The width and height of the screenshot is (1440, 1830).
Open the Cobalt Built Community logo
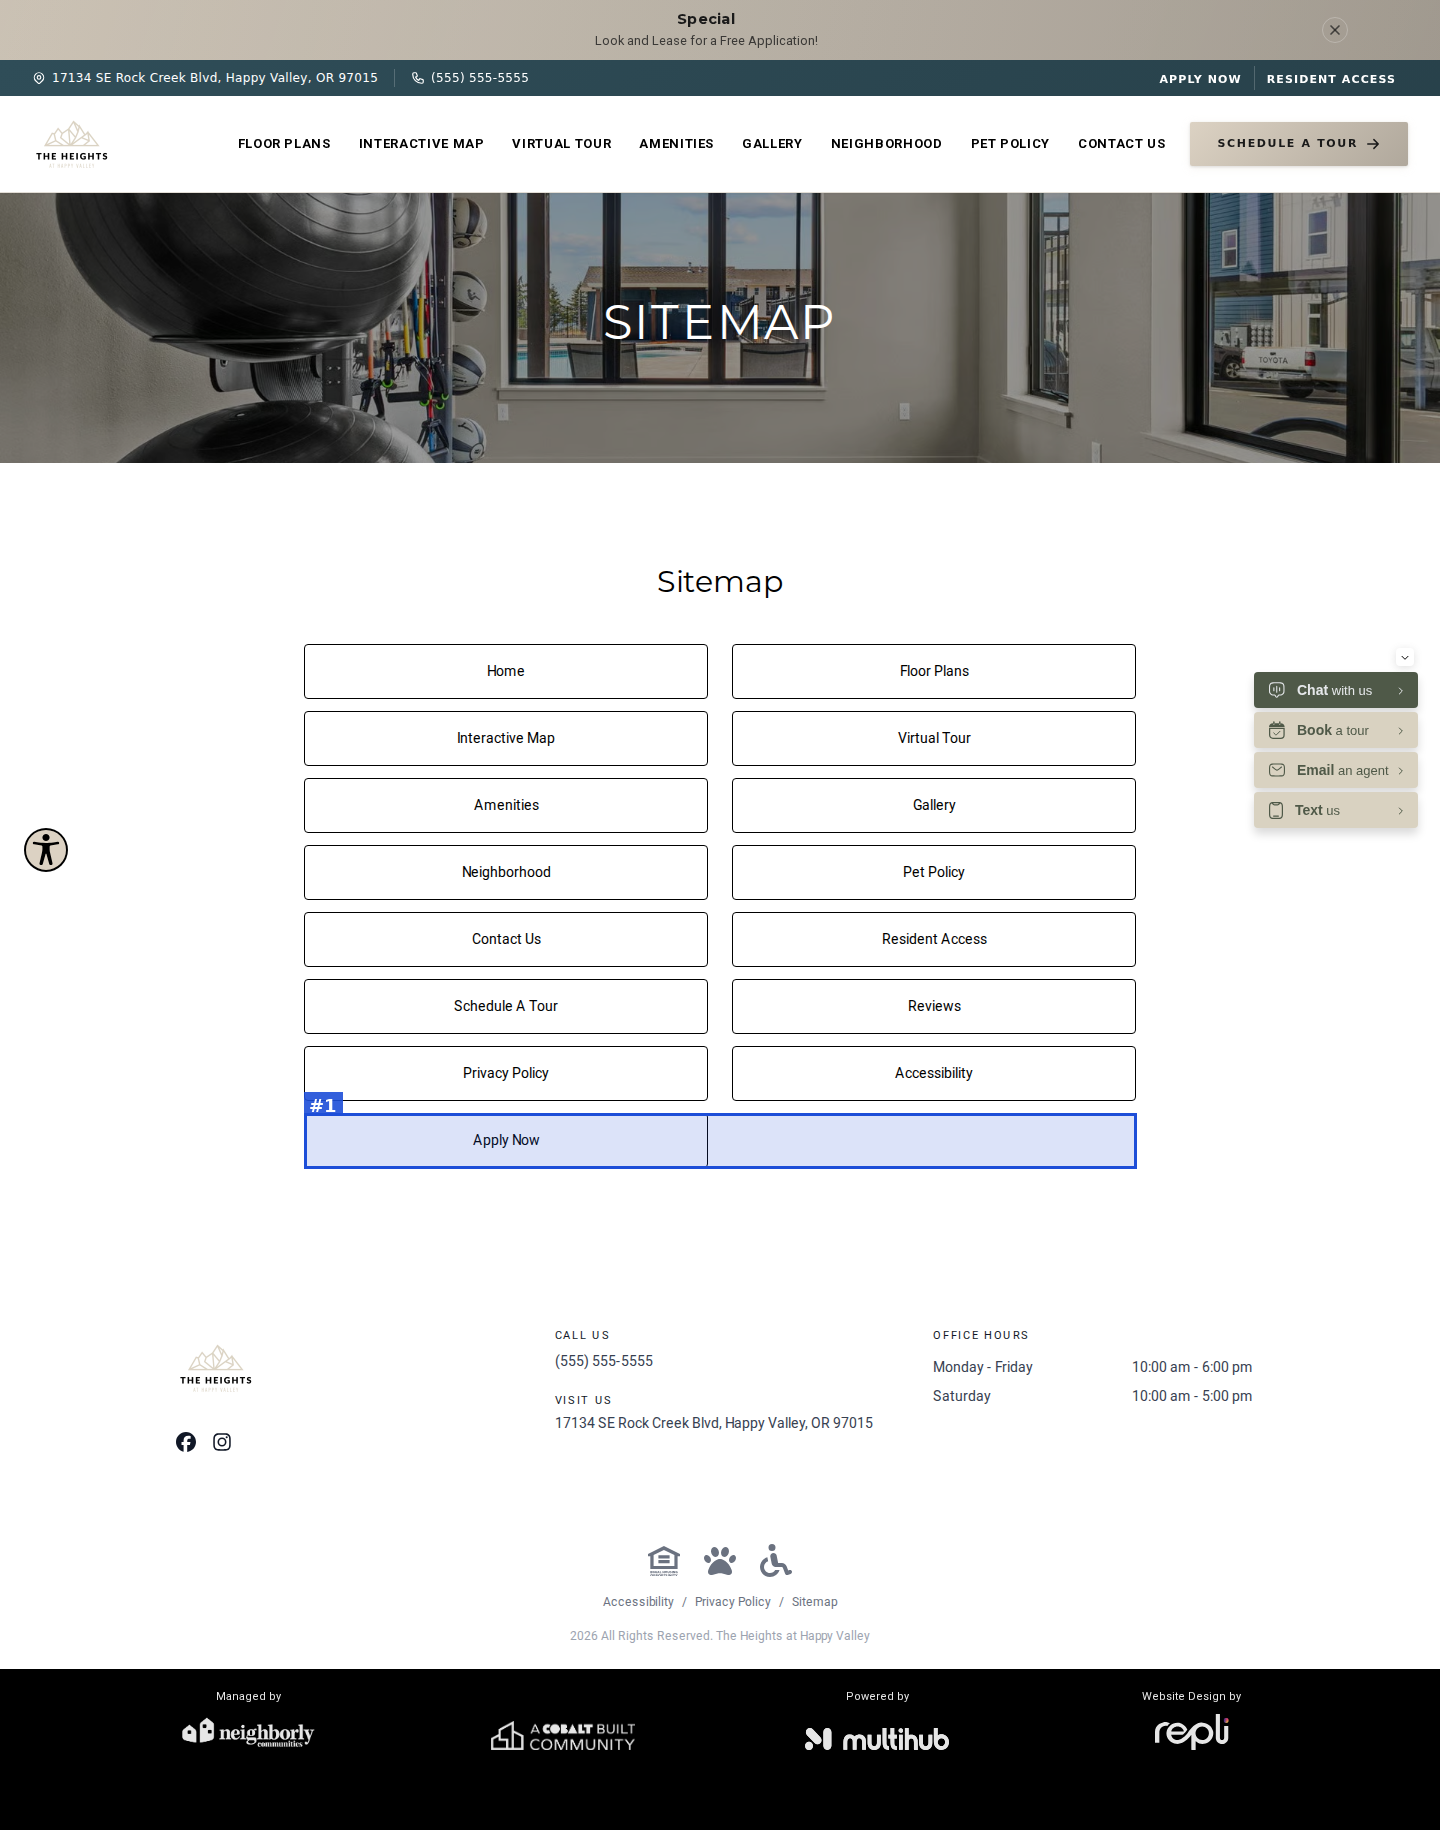tap(563, 1736)
